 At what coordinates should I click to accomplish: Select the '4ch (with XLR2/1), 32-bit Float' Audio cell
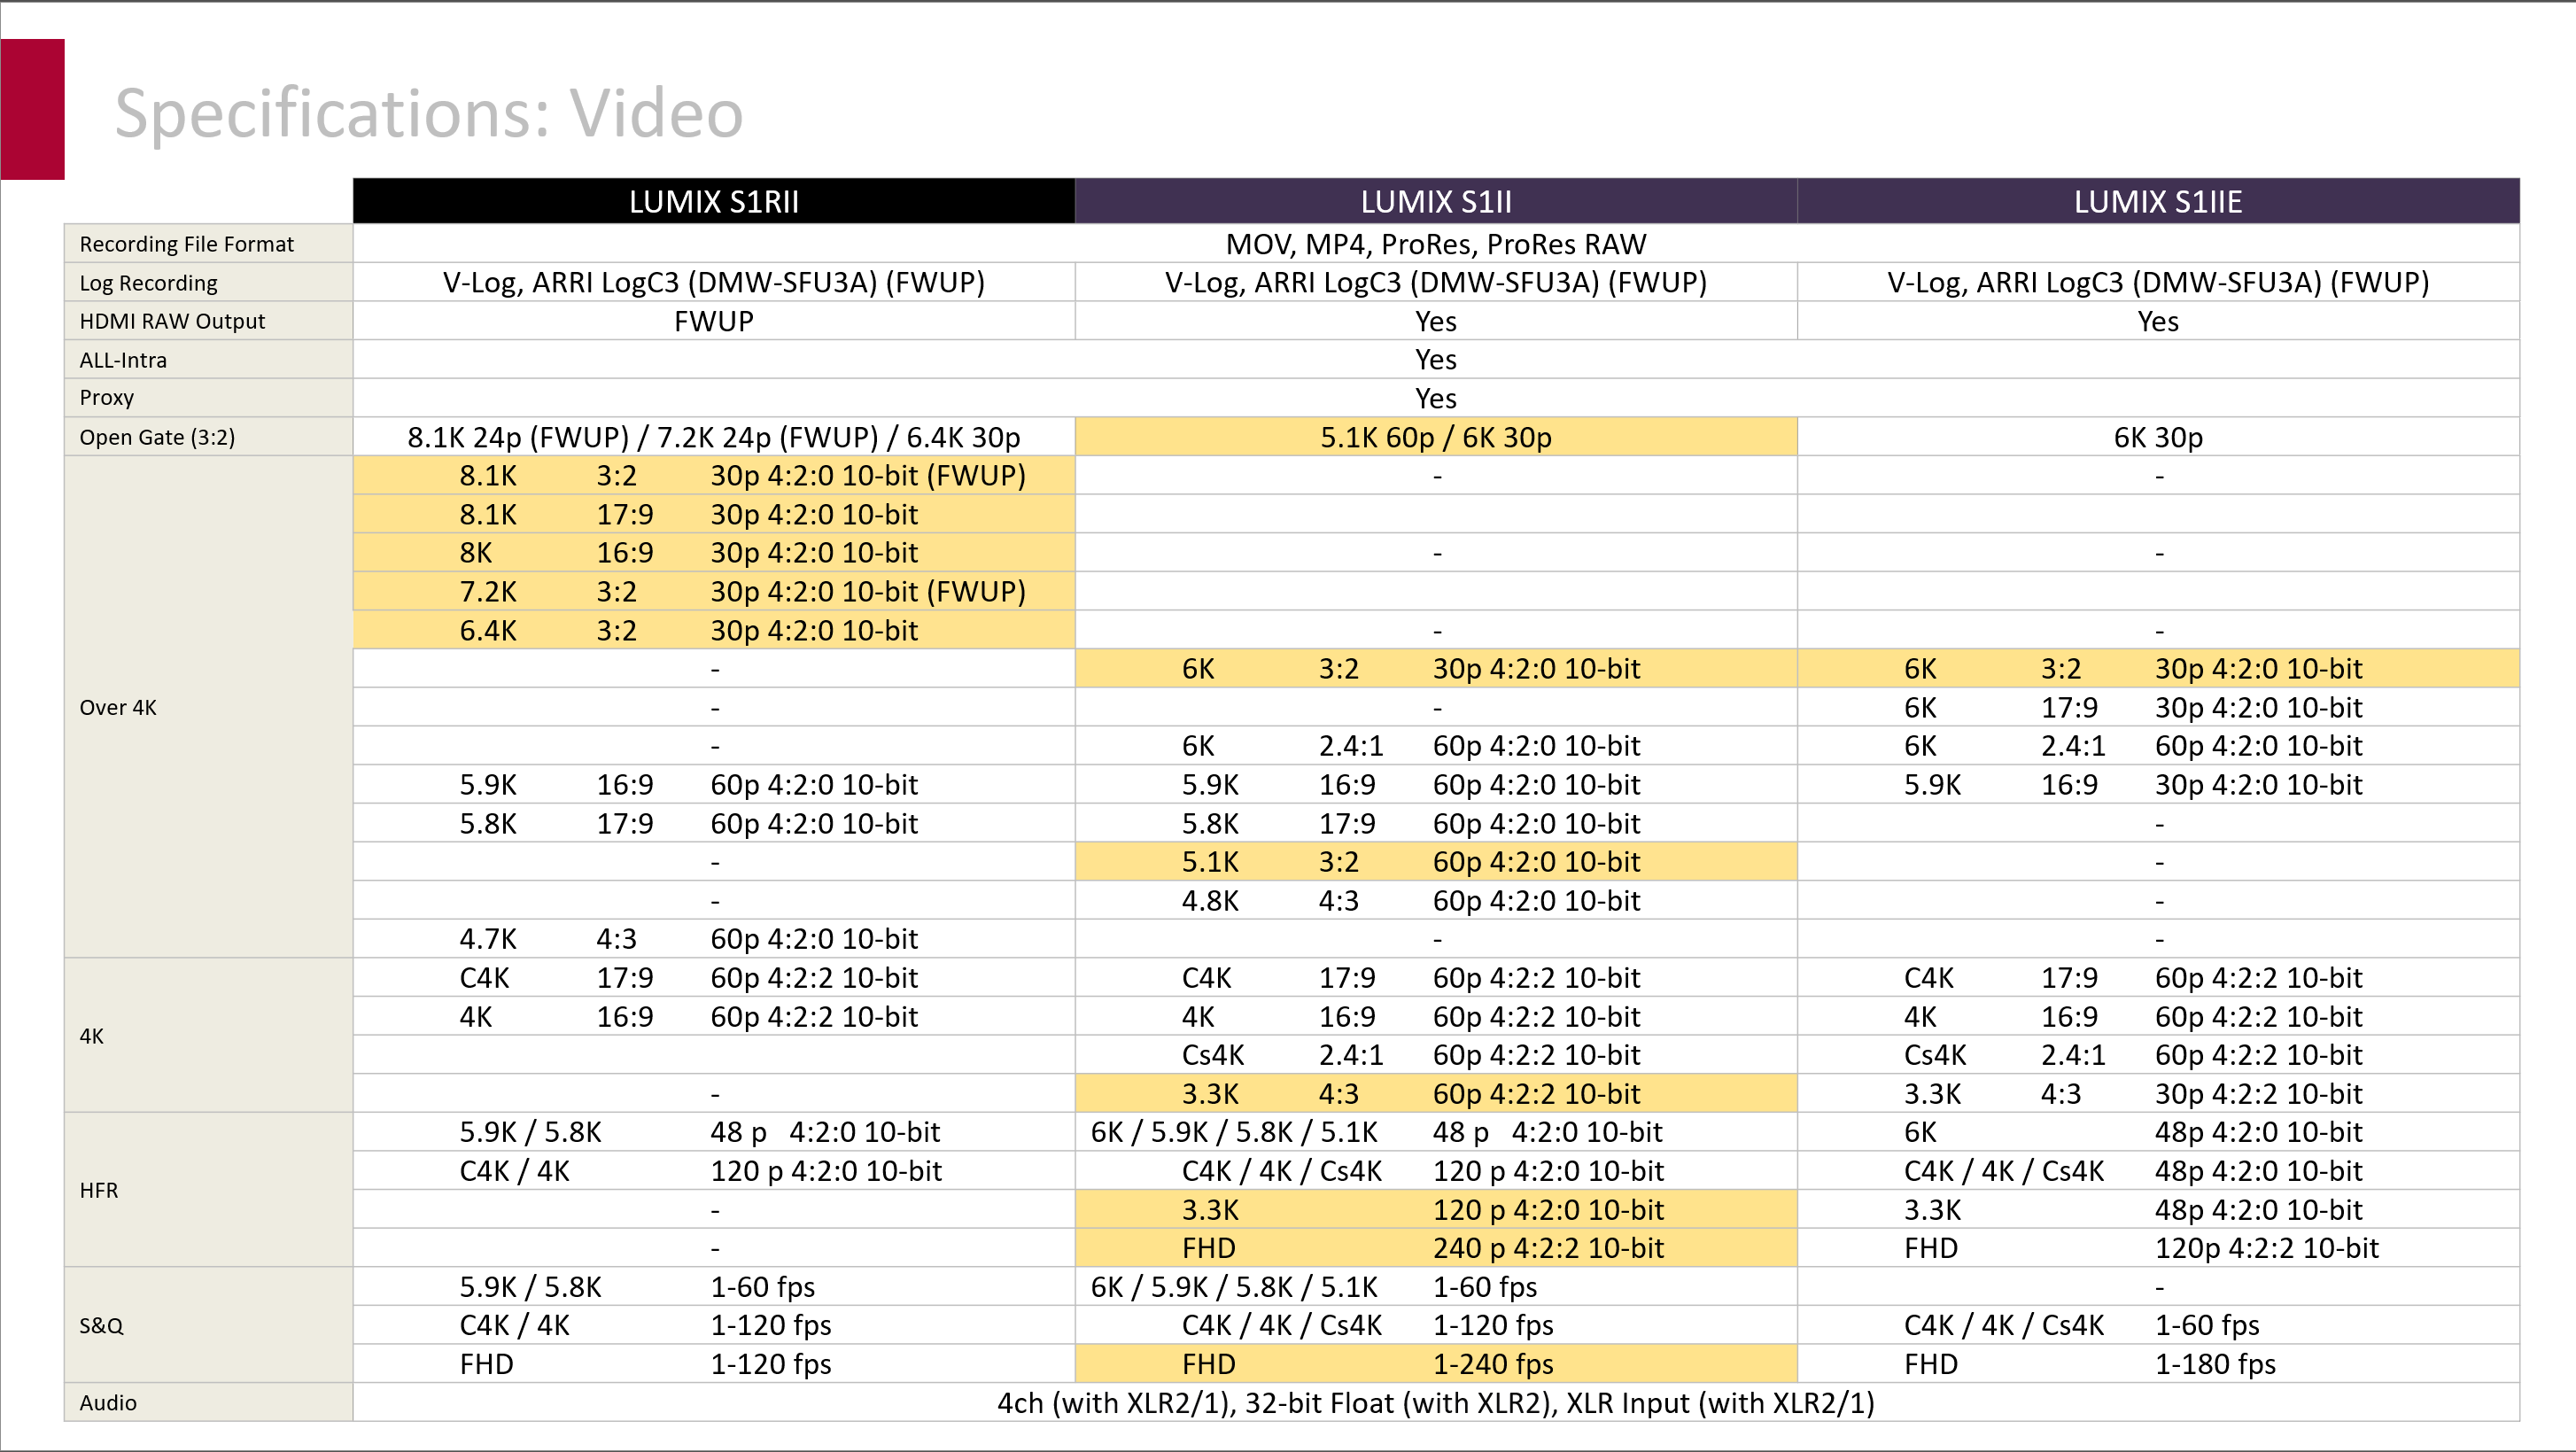[x=1436, y=1402]
